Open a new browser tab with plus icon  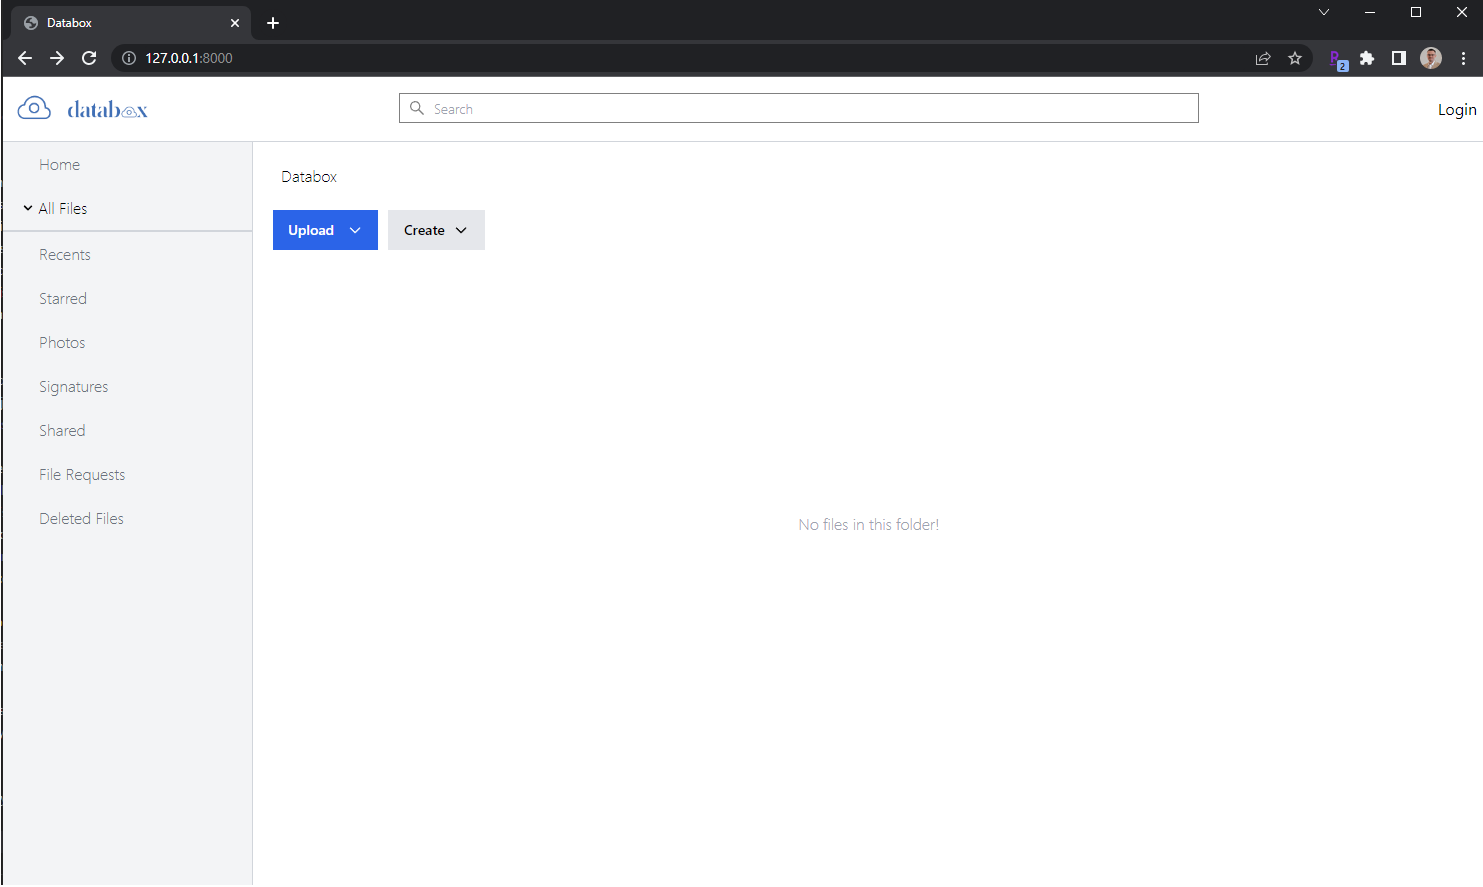(273, 23)
